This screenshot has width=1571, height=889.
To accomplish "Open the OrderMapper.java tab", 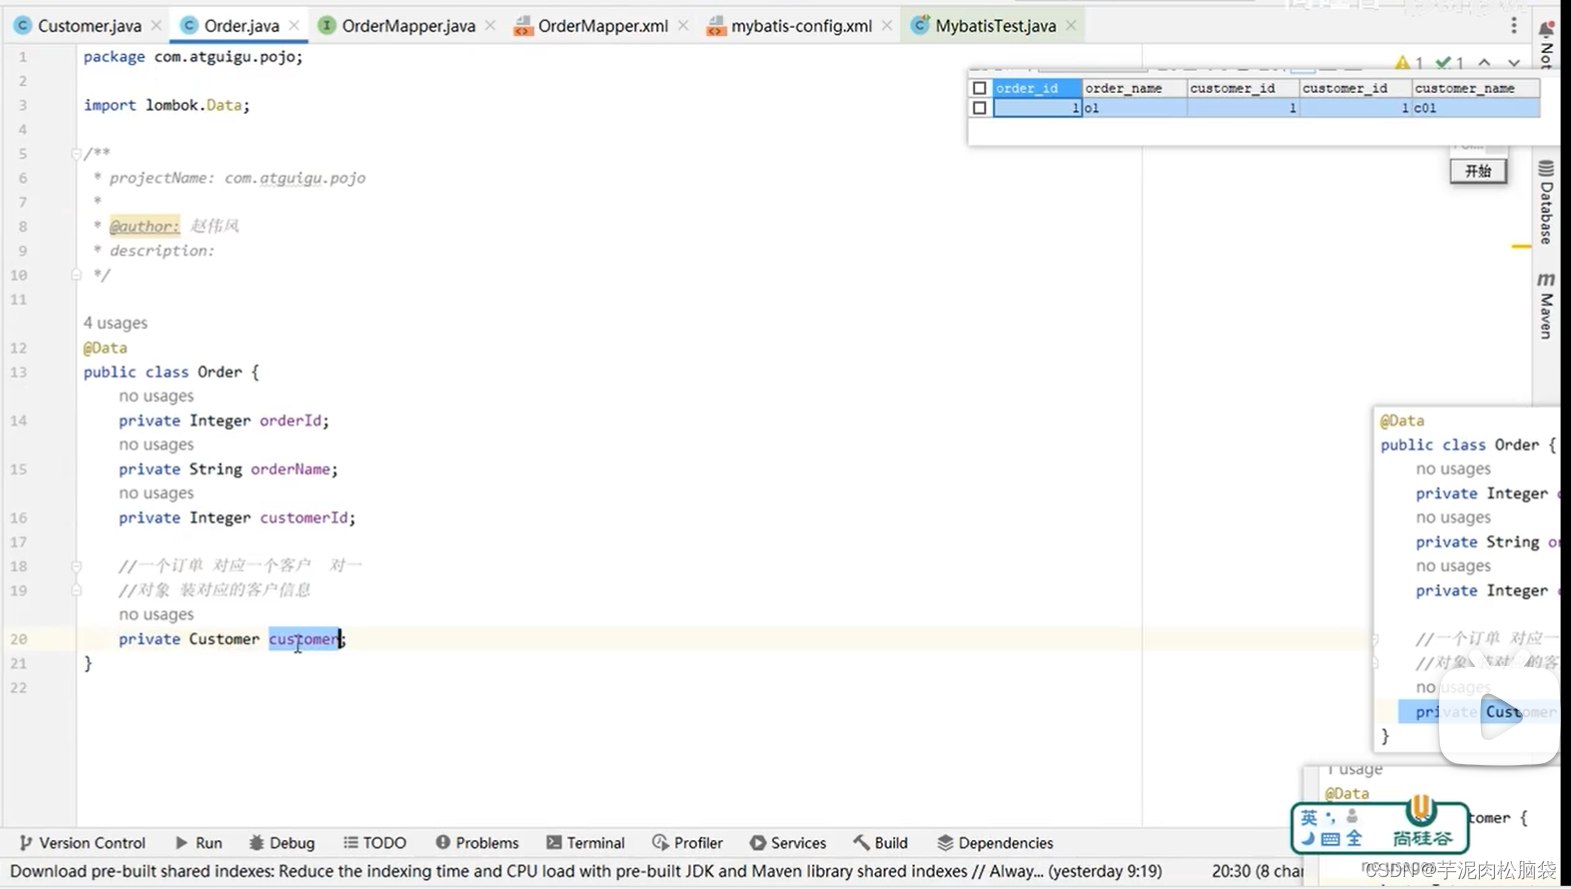I will point(408,26).
